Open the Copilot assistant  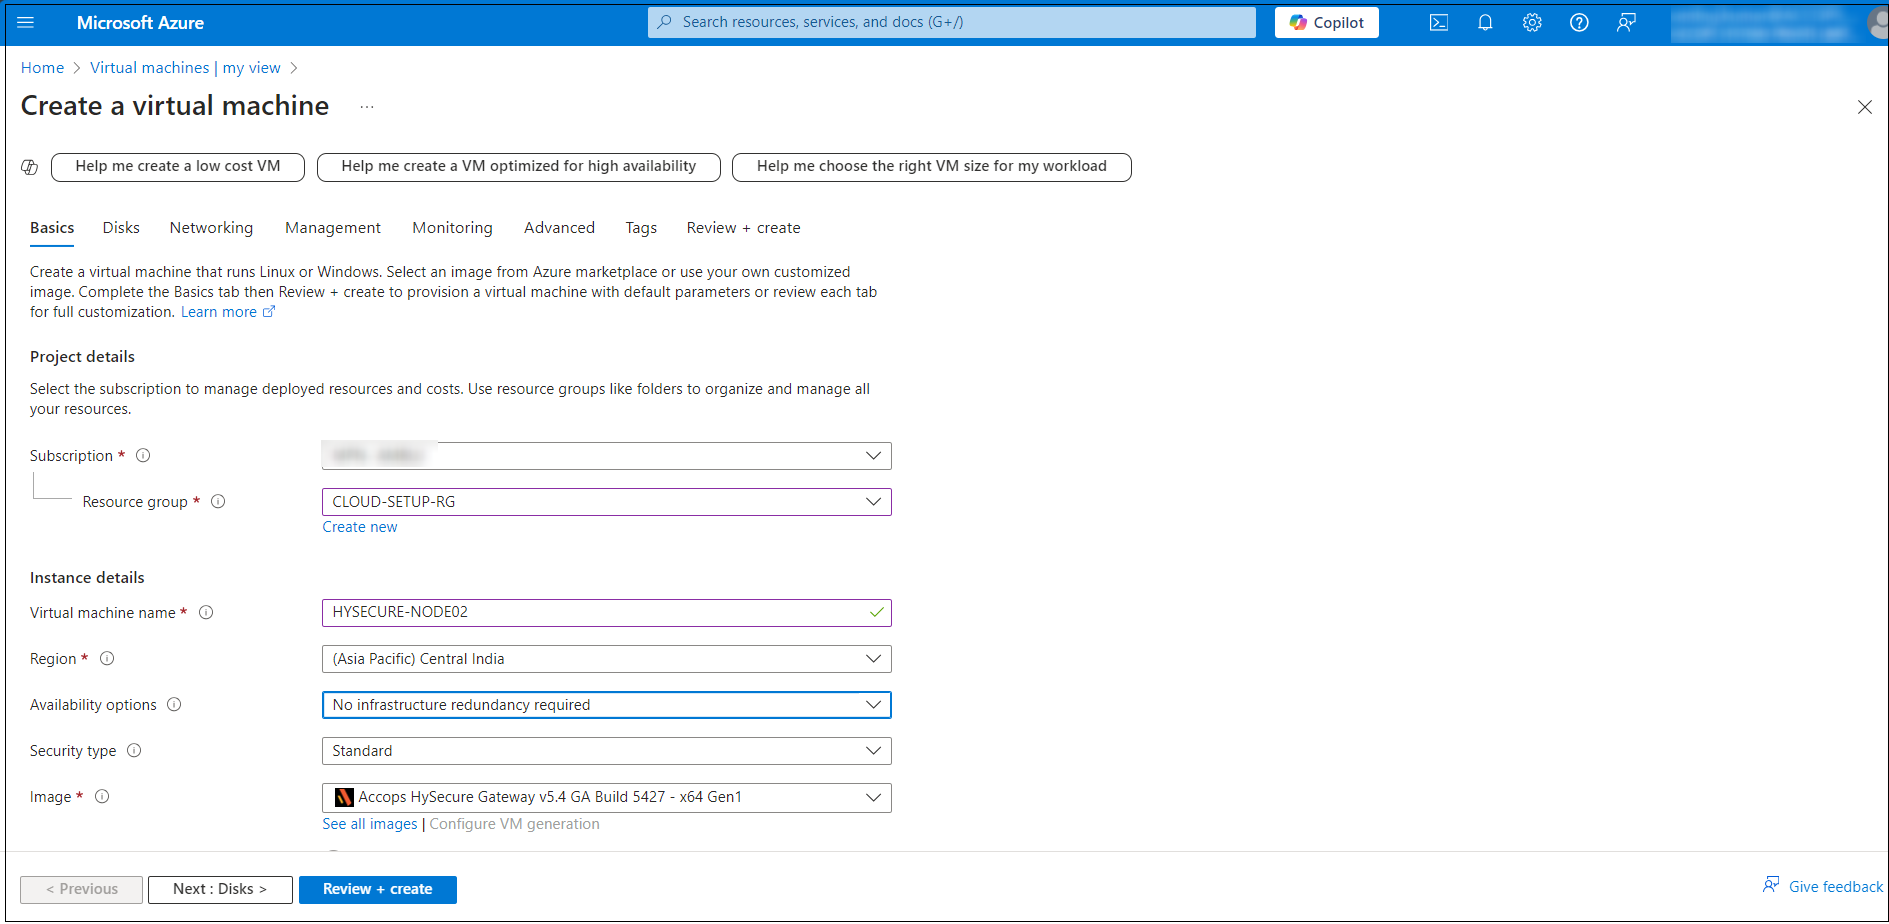coord(1326,22)
